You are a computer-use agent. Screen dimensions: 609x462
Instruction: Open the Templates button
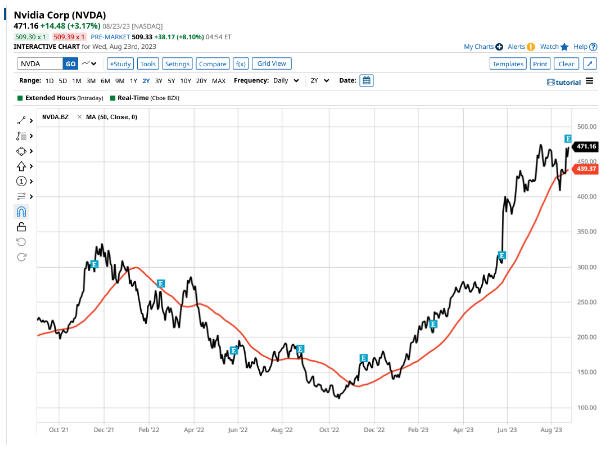point(508,64)
